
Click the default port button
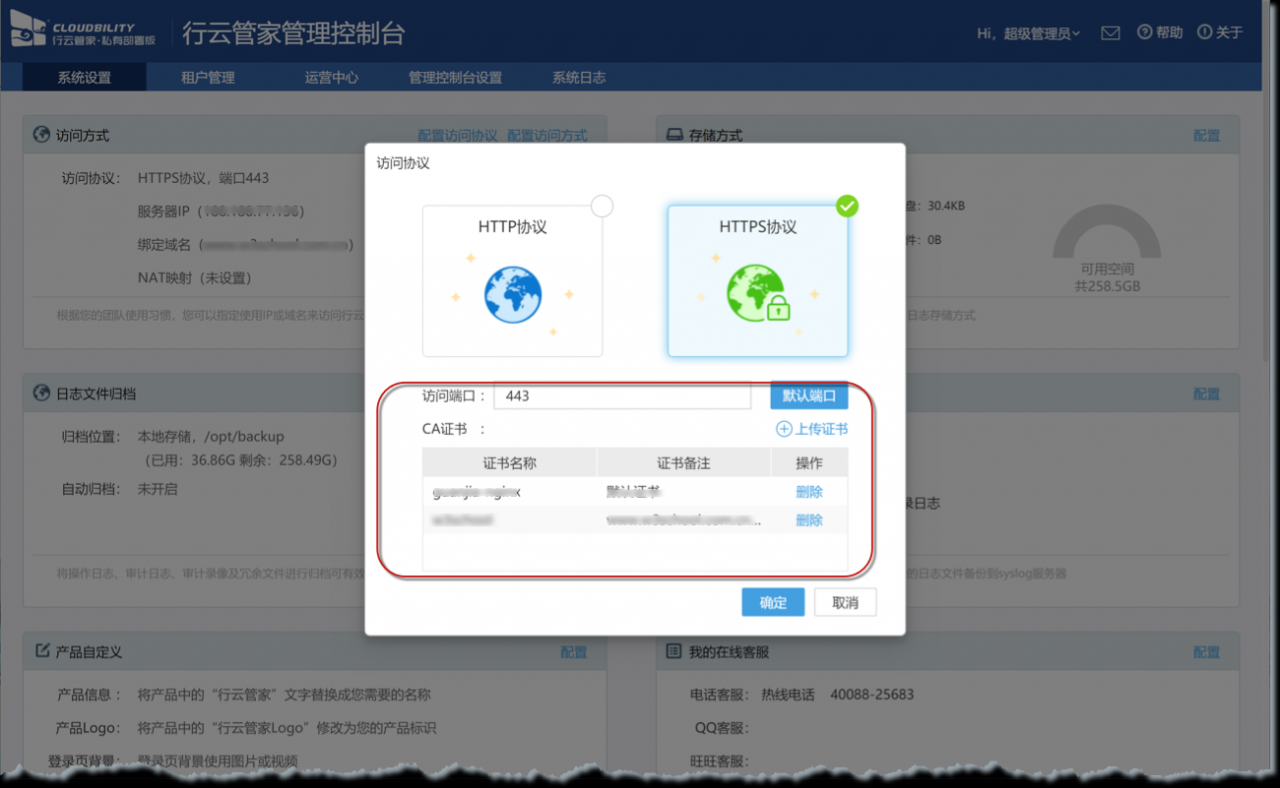tap(808, 395)
